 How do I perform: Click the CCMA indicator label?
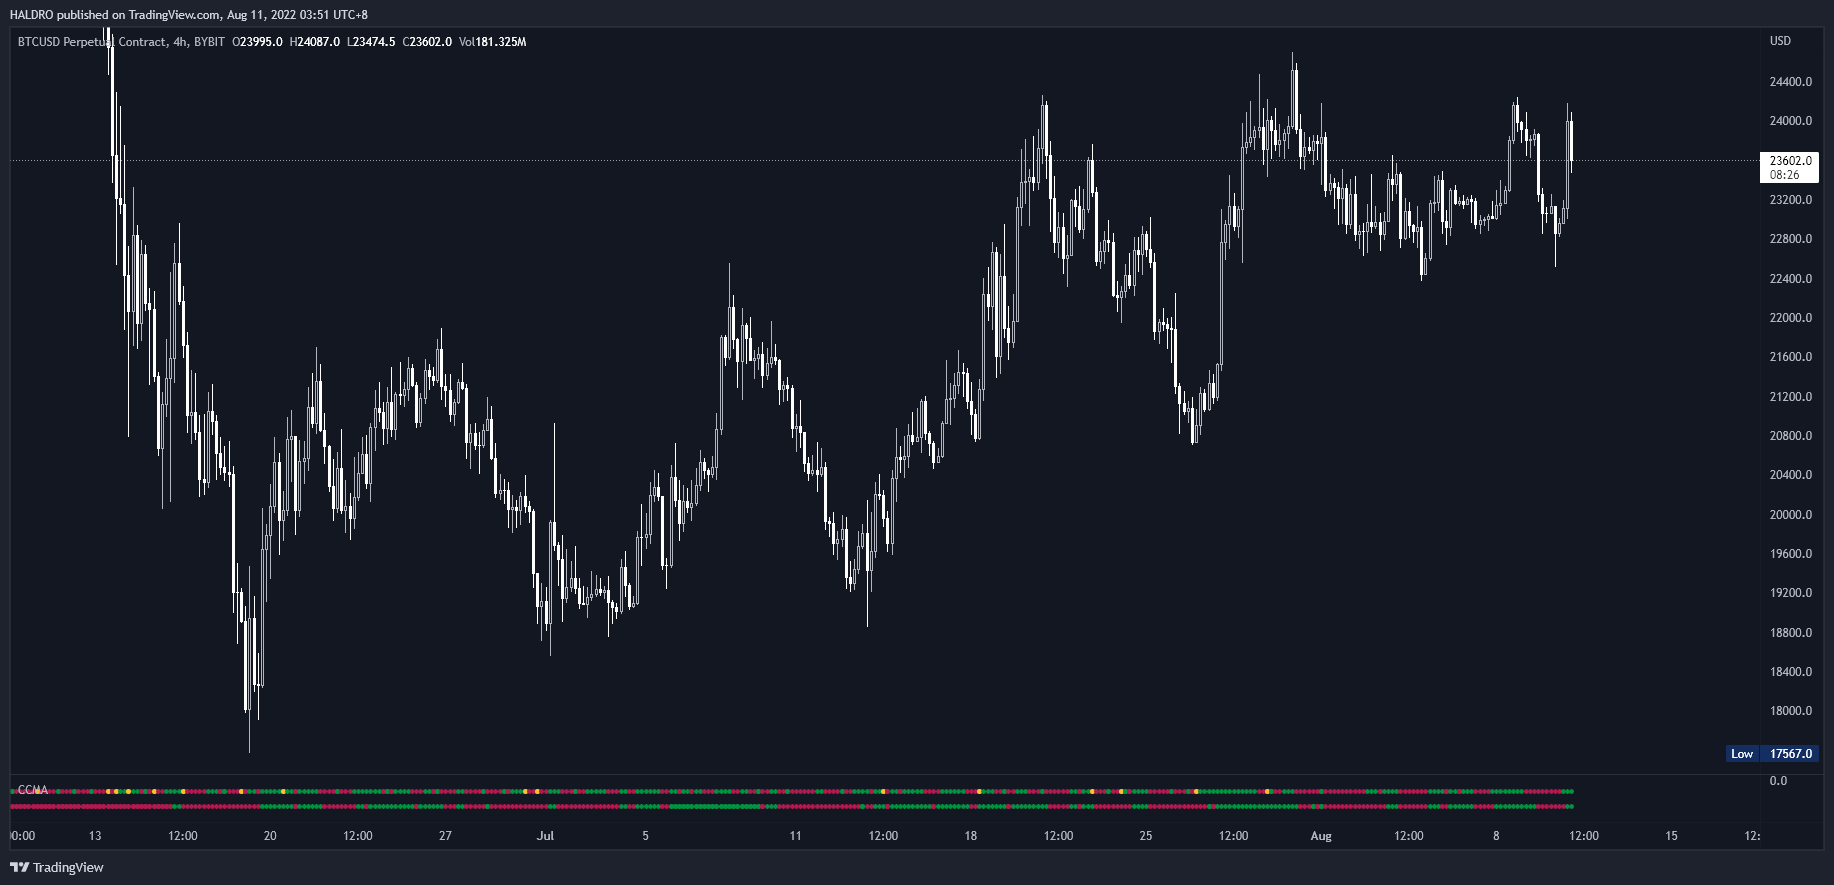pos(33,790)
